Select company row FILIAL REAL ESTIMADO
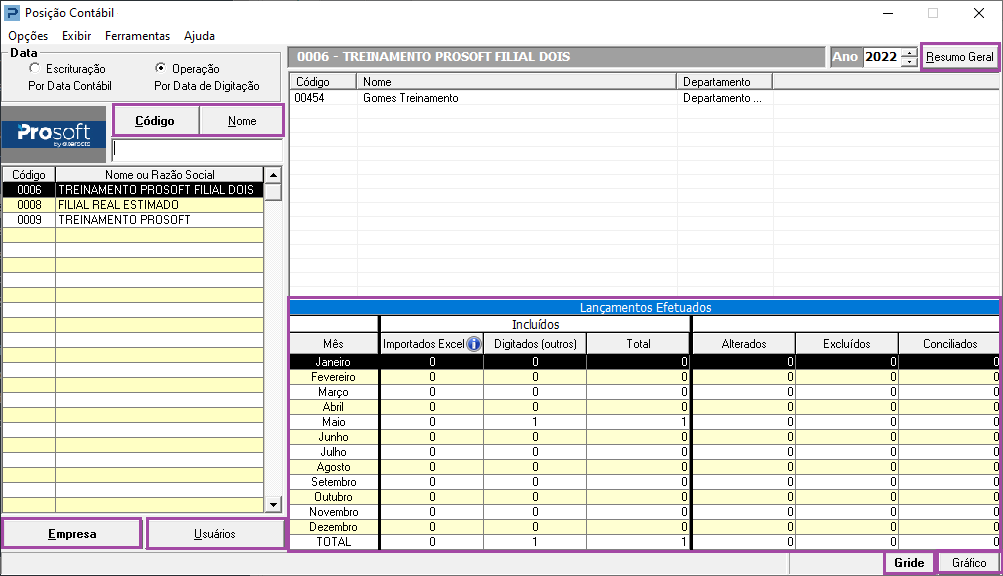This screenshot has height=576, width=1003. [133, 205]
